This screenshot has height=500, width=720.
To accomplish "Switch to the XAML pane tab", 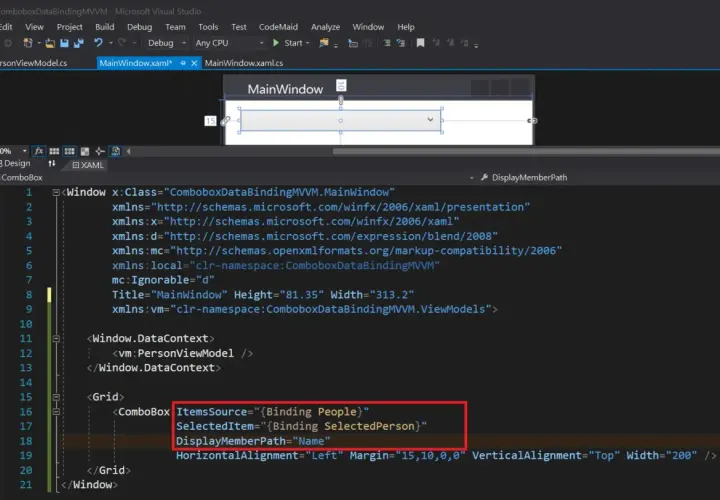I will [x=88, y=165].
